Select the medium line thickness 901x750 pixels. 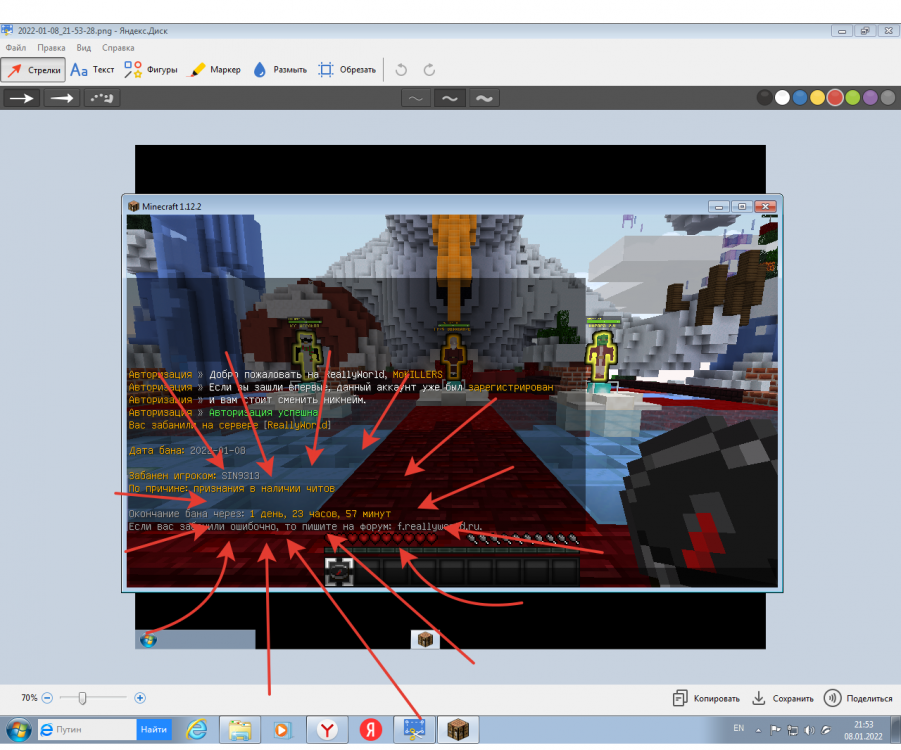(450, 98)
